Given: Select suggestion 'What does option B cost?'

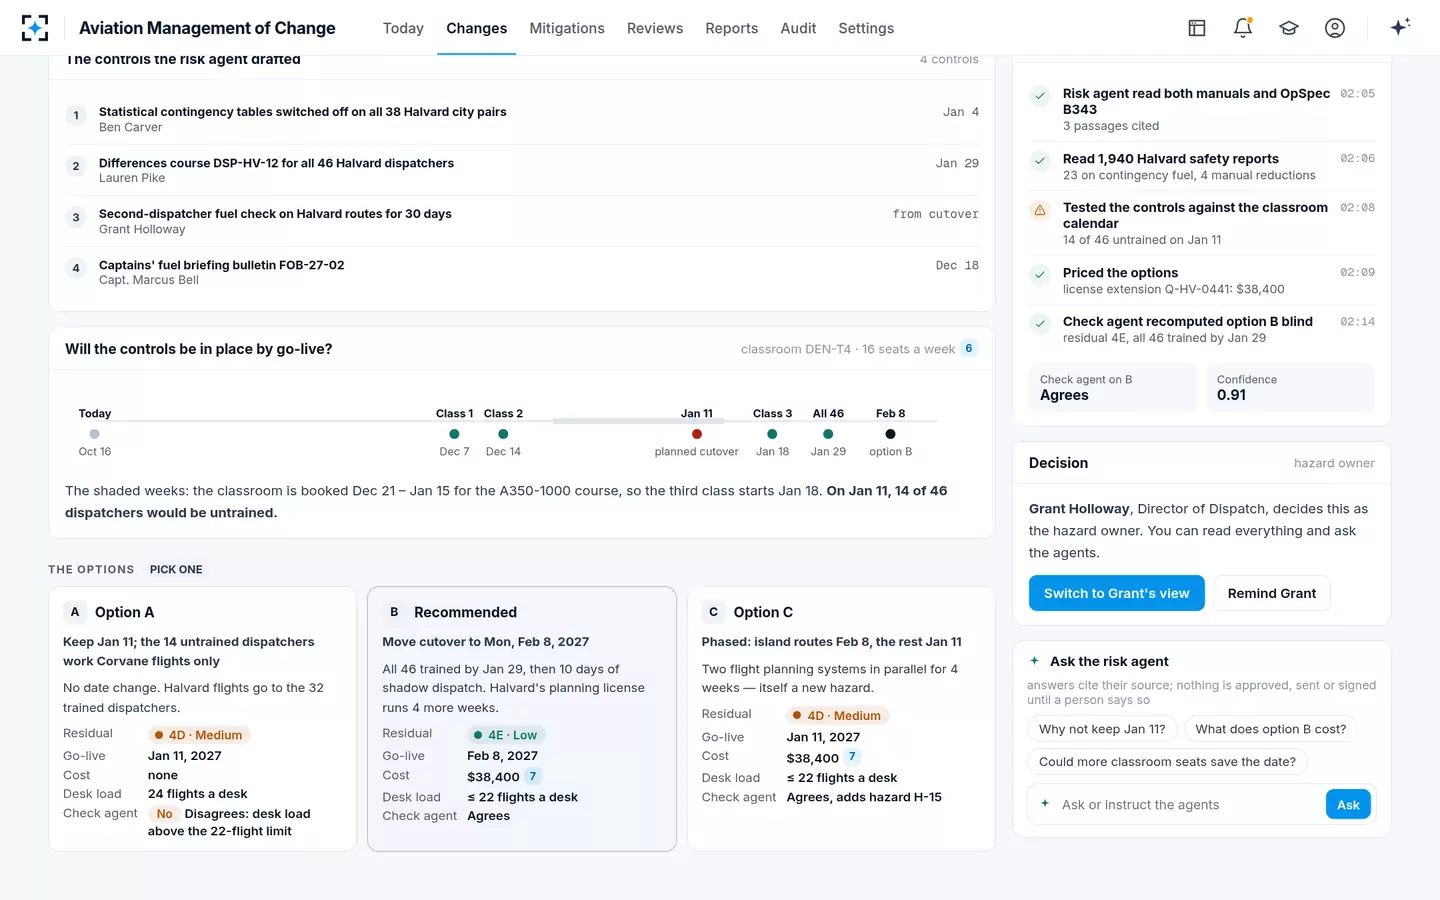Looking at the screenshot, I should [1271, 729].
